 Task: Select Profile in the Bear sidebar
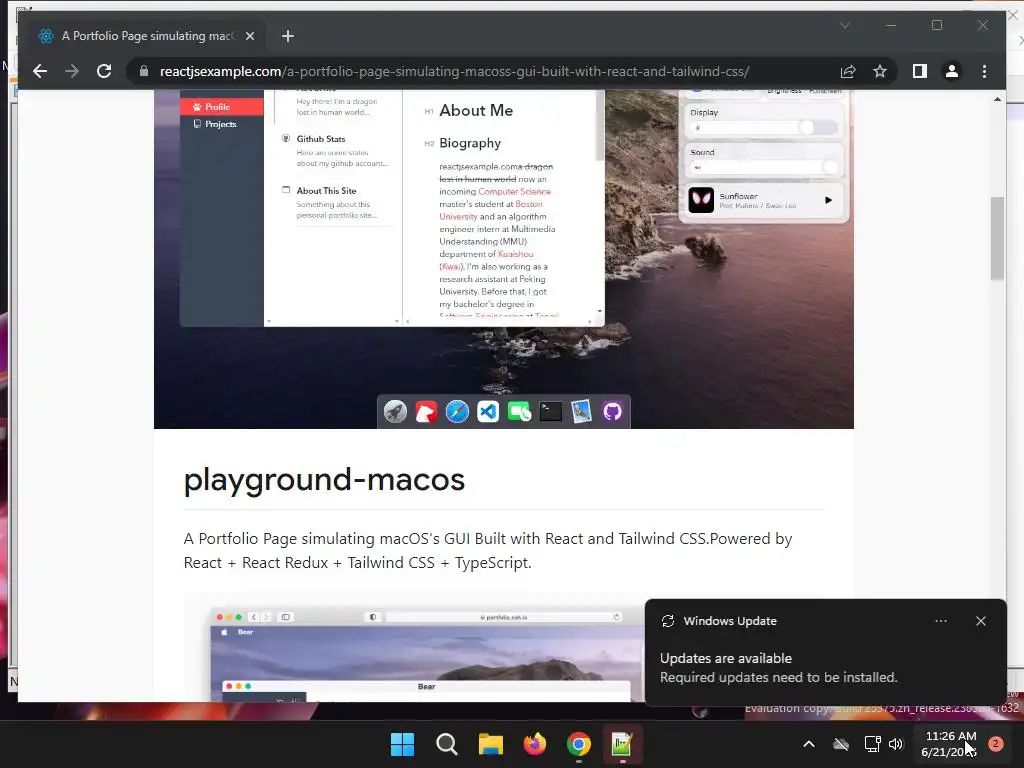(221, 106)
